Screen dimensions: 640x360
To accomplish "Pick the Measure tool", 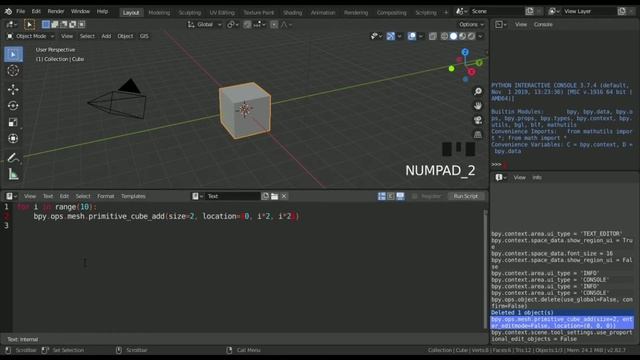I will pyautogui.click(x=13, y=174).
